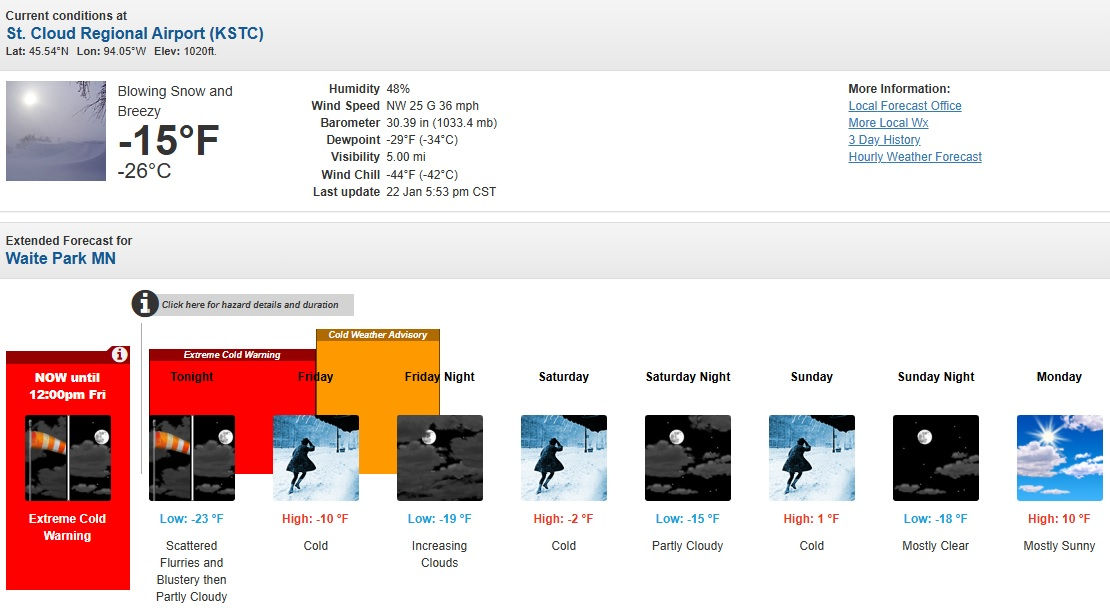Click the Saturday cold forecast icon
1110x610 pixels.
564,458
